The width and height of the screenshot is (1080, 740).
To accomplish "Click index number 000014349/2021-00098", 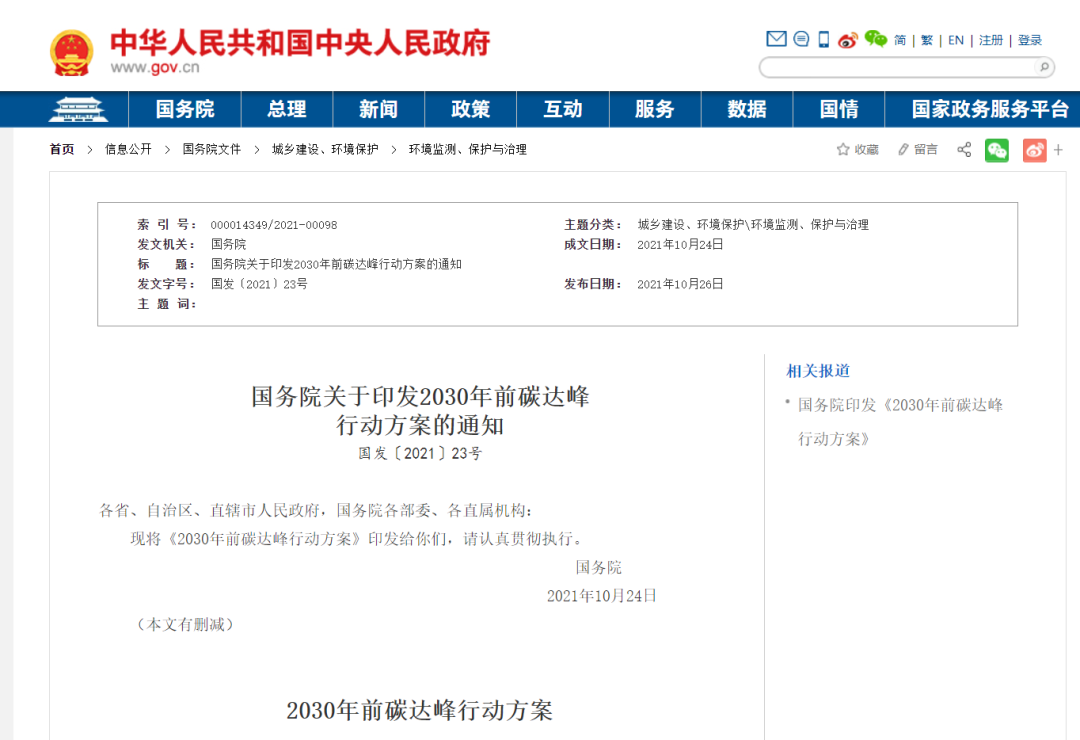I will tap(274, 225).
